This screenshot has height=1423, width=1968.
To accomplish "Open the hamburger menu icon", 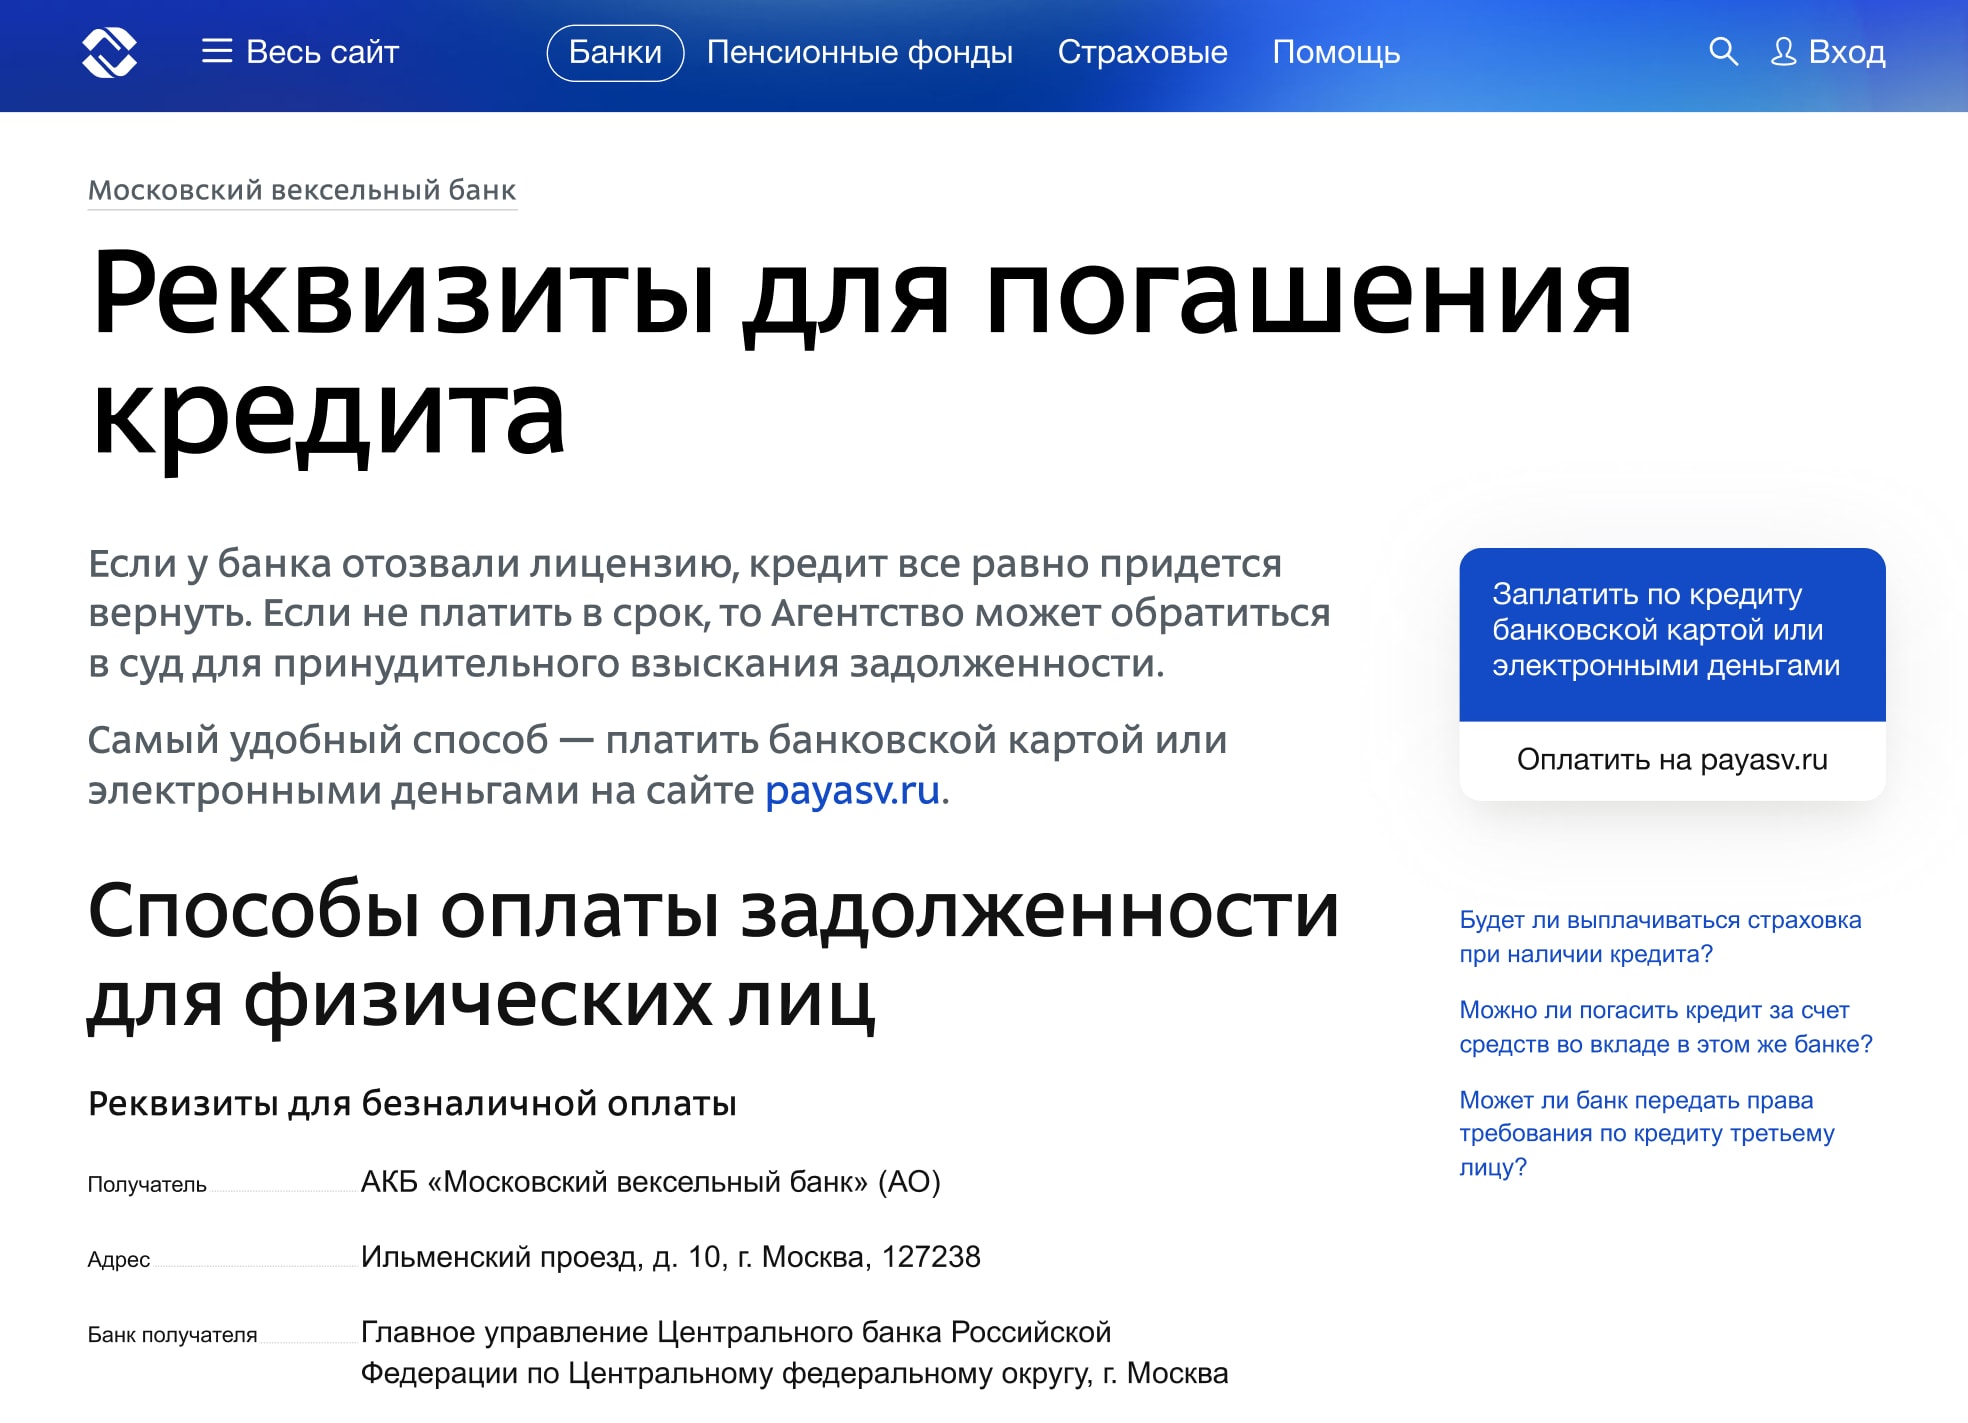I will coord(216,52).
